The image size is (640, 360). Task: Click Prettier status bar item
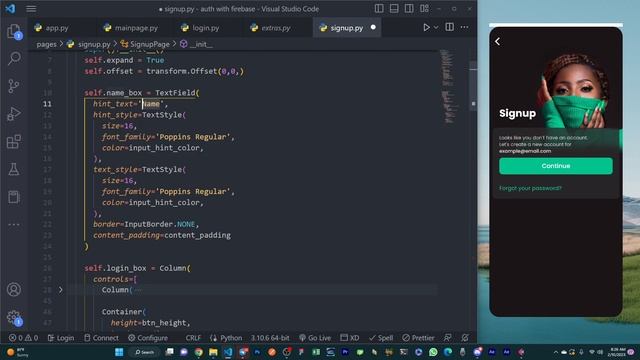[x=418, y=338]
